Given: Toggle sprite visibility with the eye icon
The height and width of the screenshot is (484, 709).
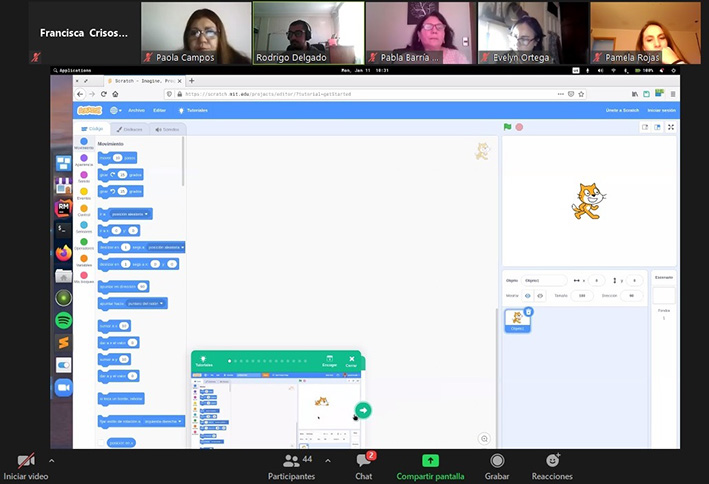Looking at the screenshot, I should tap(528, 295).
